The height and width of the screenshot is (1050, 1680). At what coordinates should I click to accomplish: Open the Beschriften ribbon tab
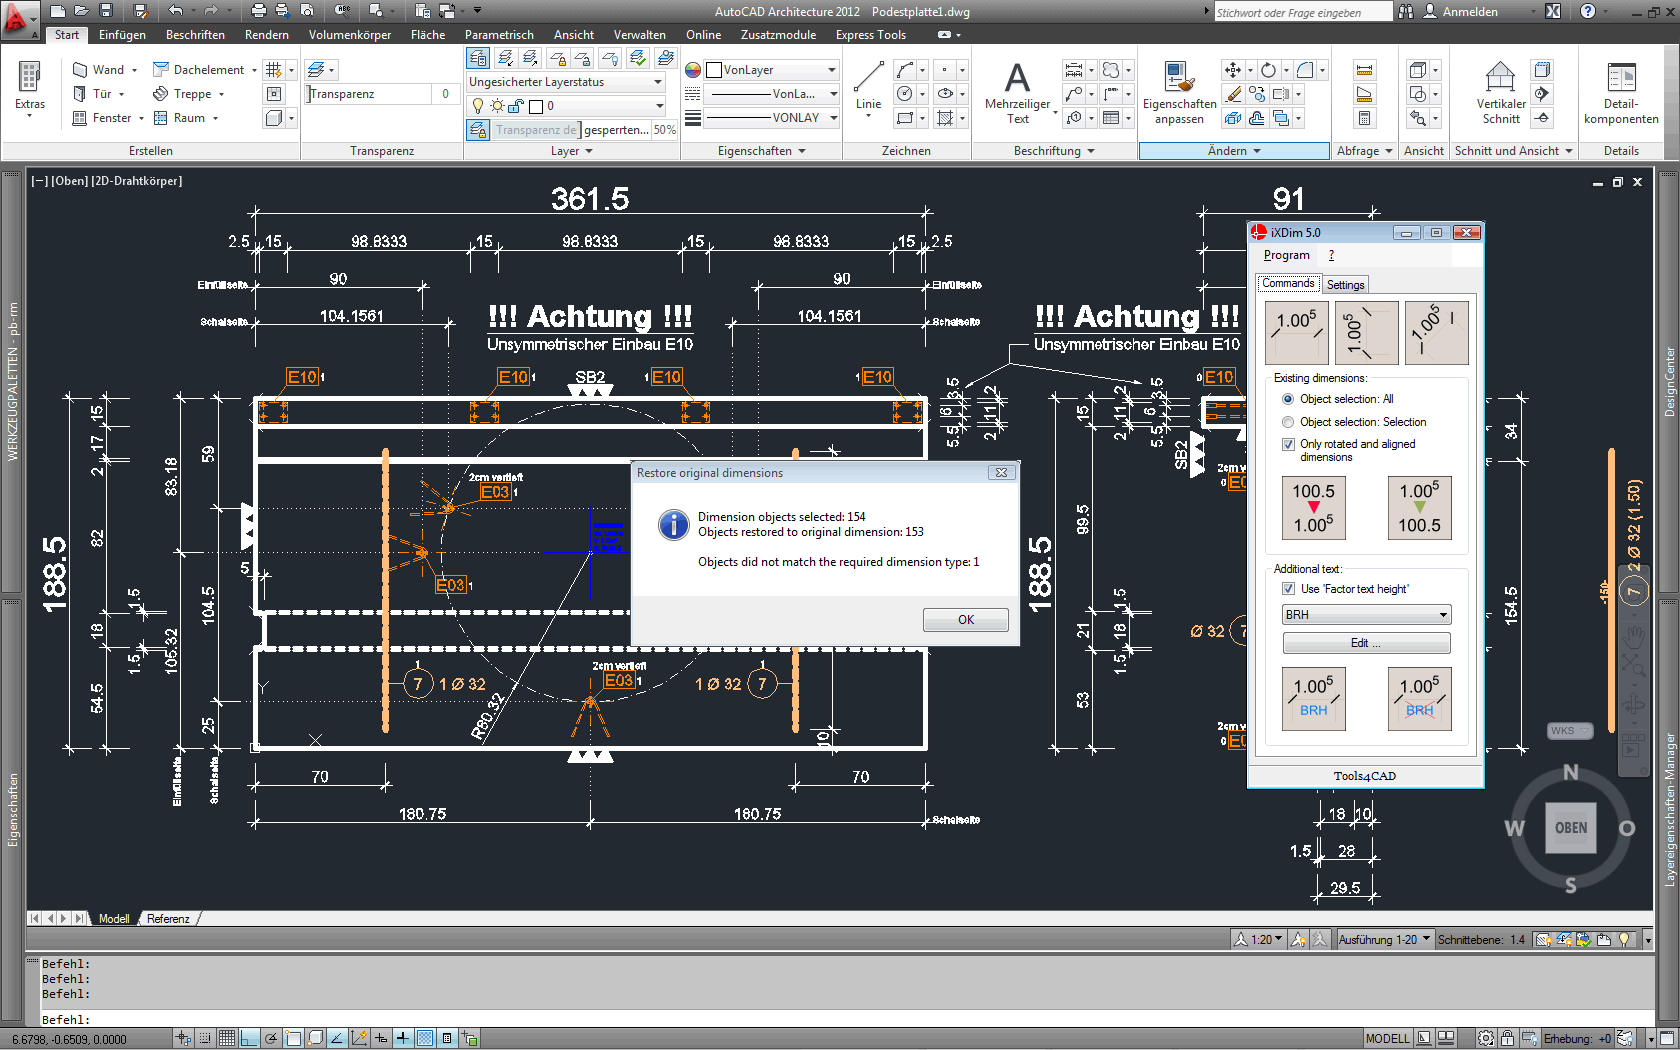(x=195, y=35)
